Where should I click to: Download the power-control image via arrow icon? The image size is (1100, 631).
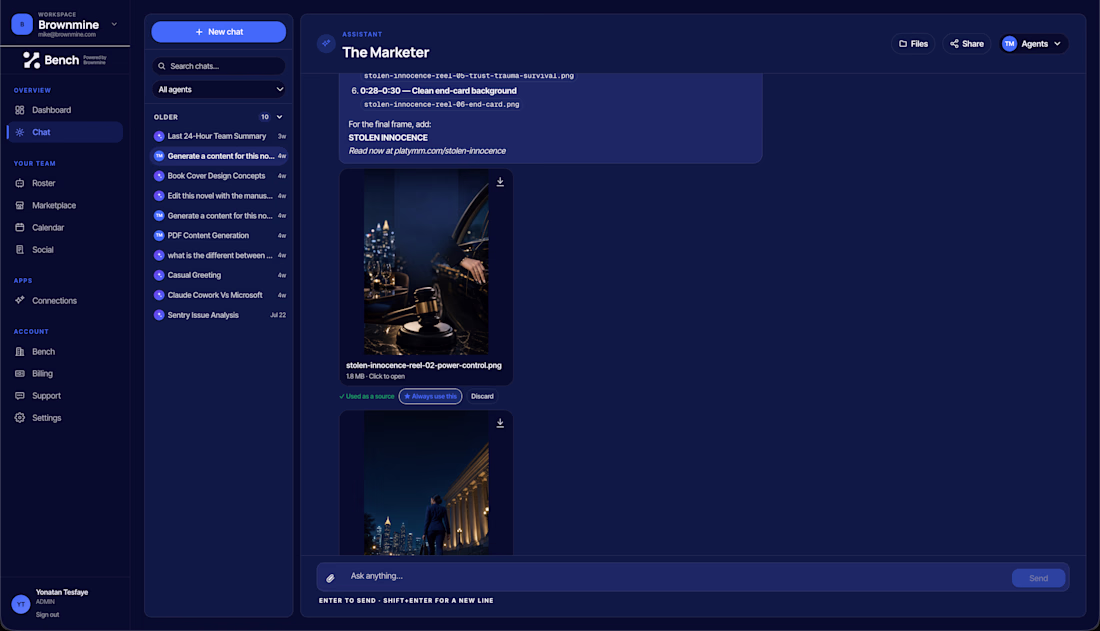(x=500, y=182)
